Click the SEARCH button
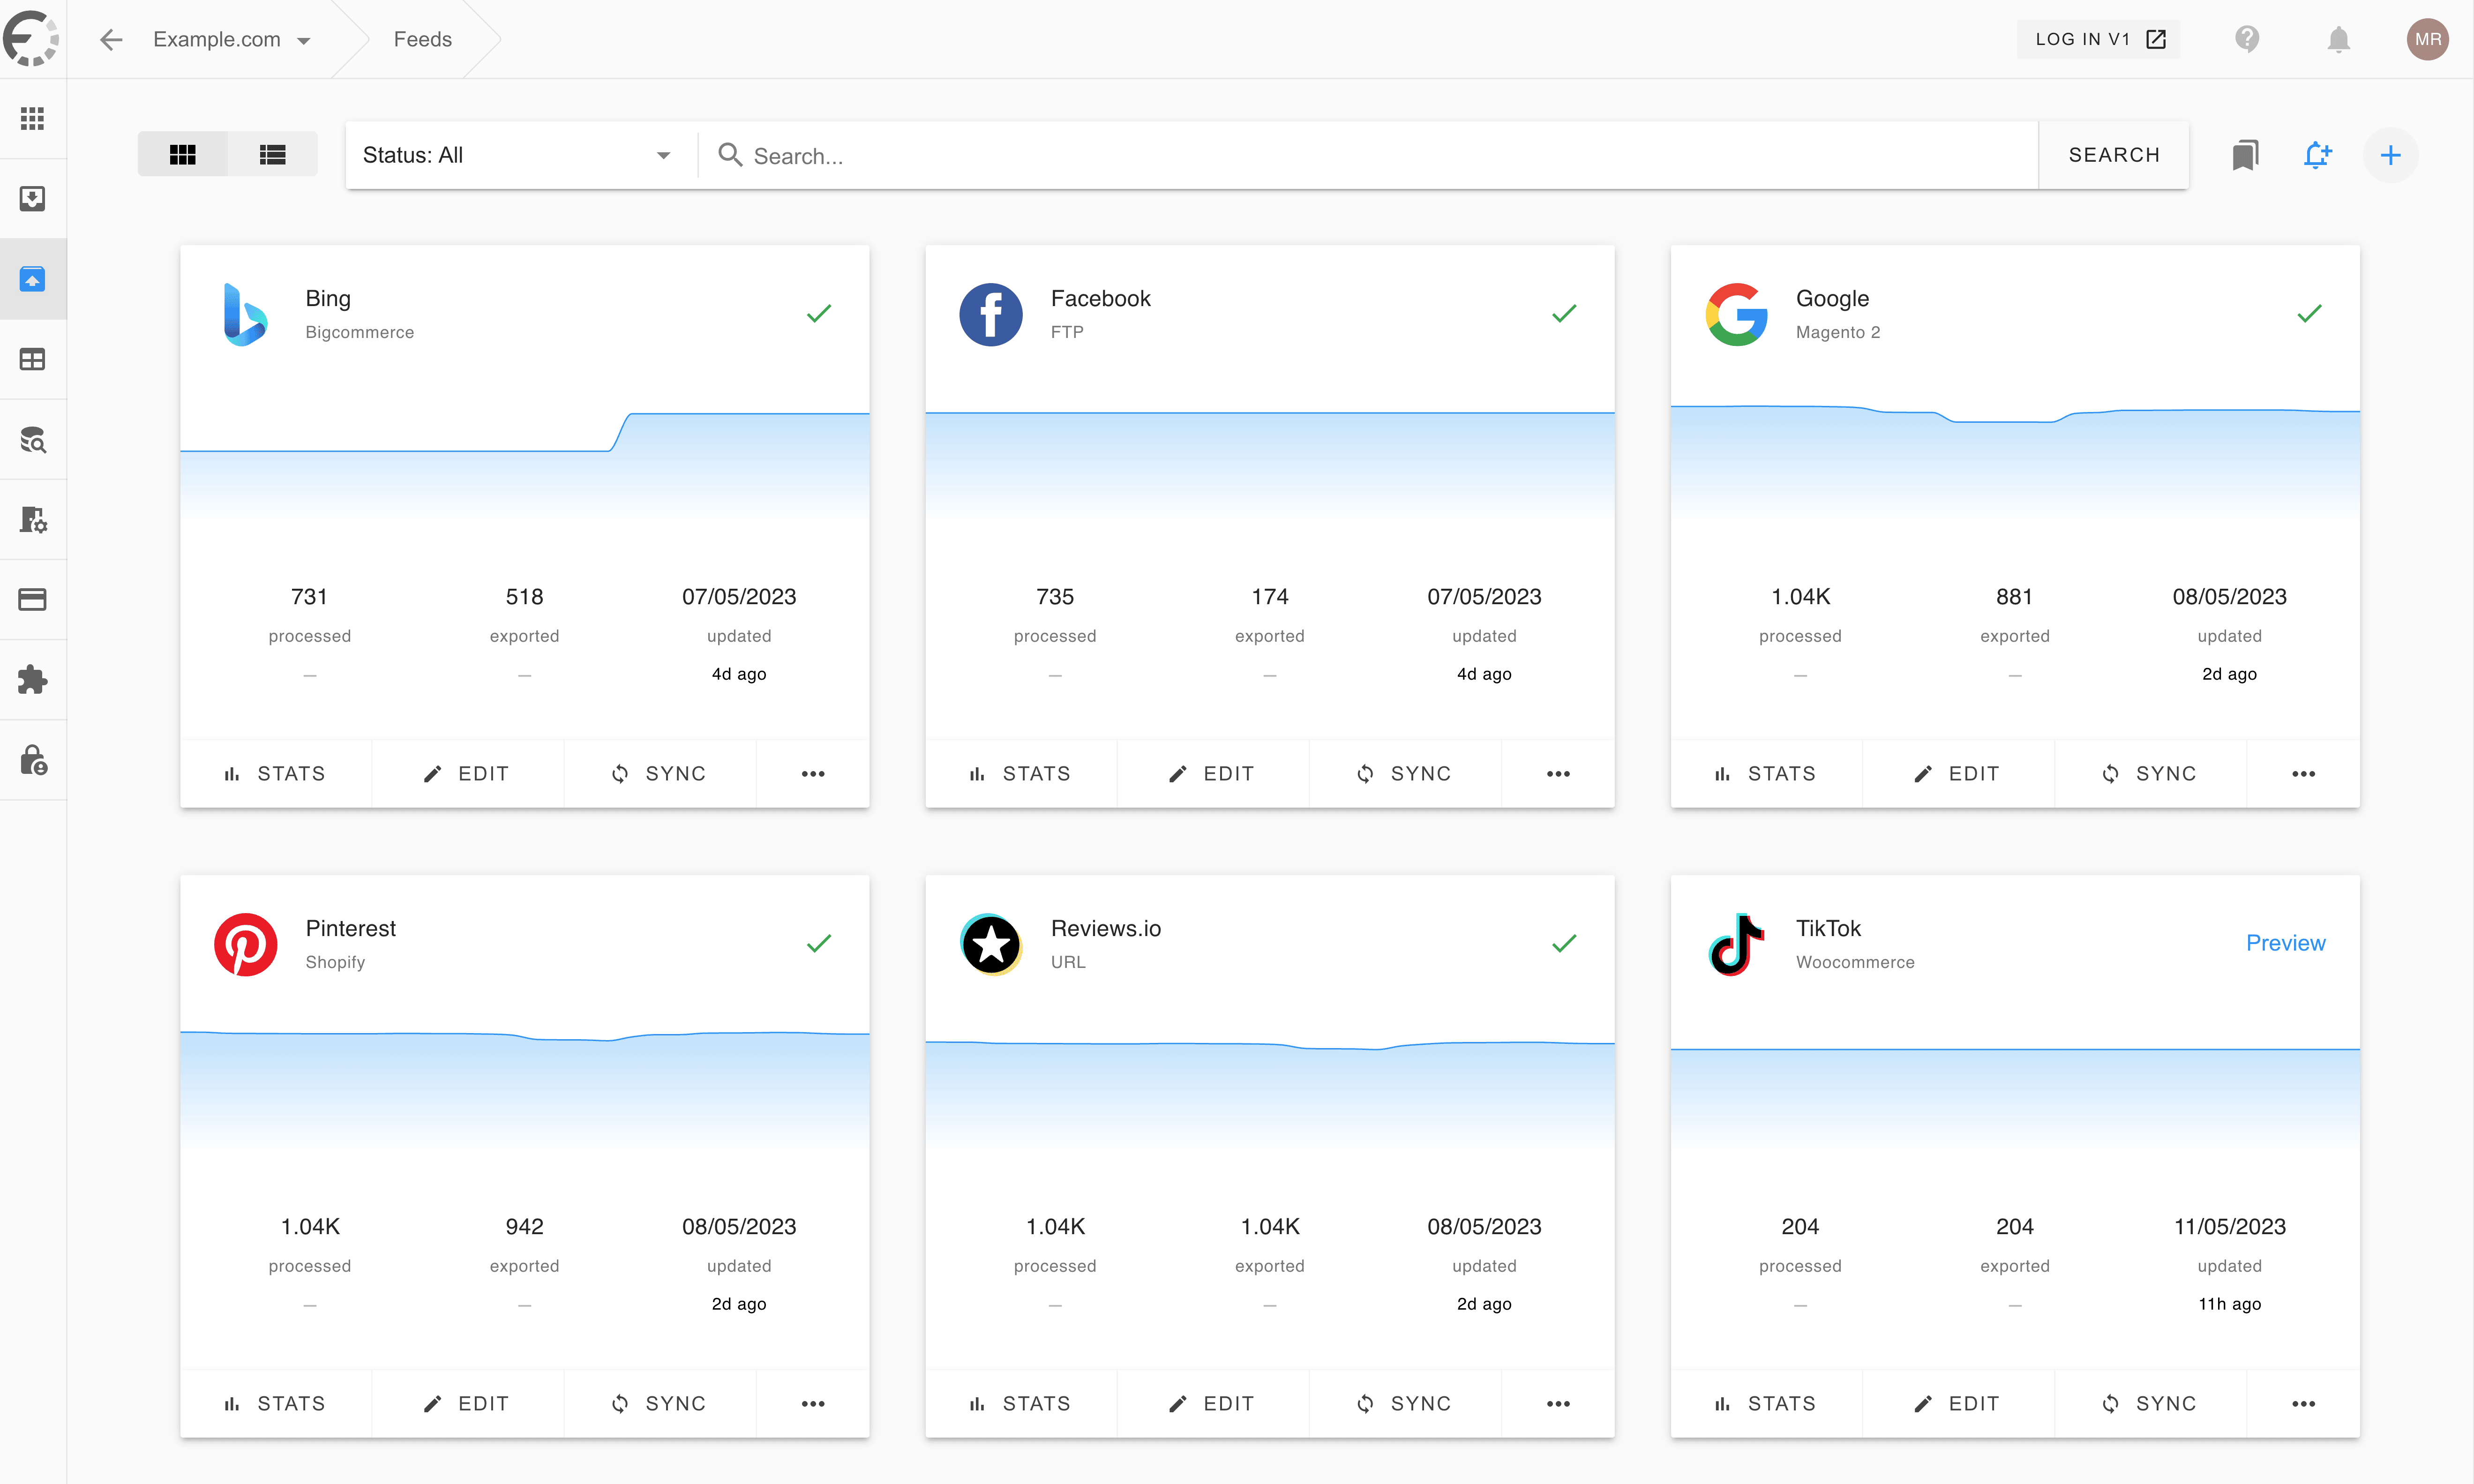The height and width of the screenshot is (1484, 2474). pos(2113,155)
